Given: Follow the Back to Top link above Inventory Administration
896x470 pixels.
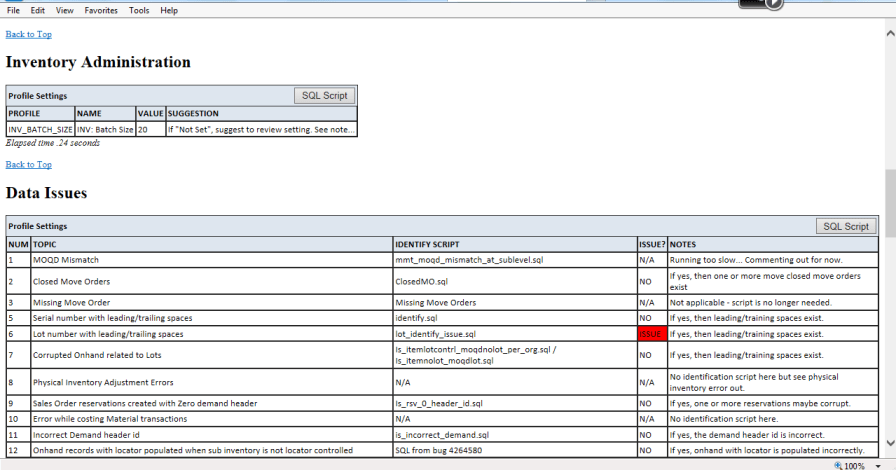Looking at the screenshot, I should tap(29, 34).
